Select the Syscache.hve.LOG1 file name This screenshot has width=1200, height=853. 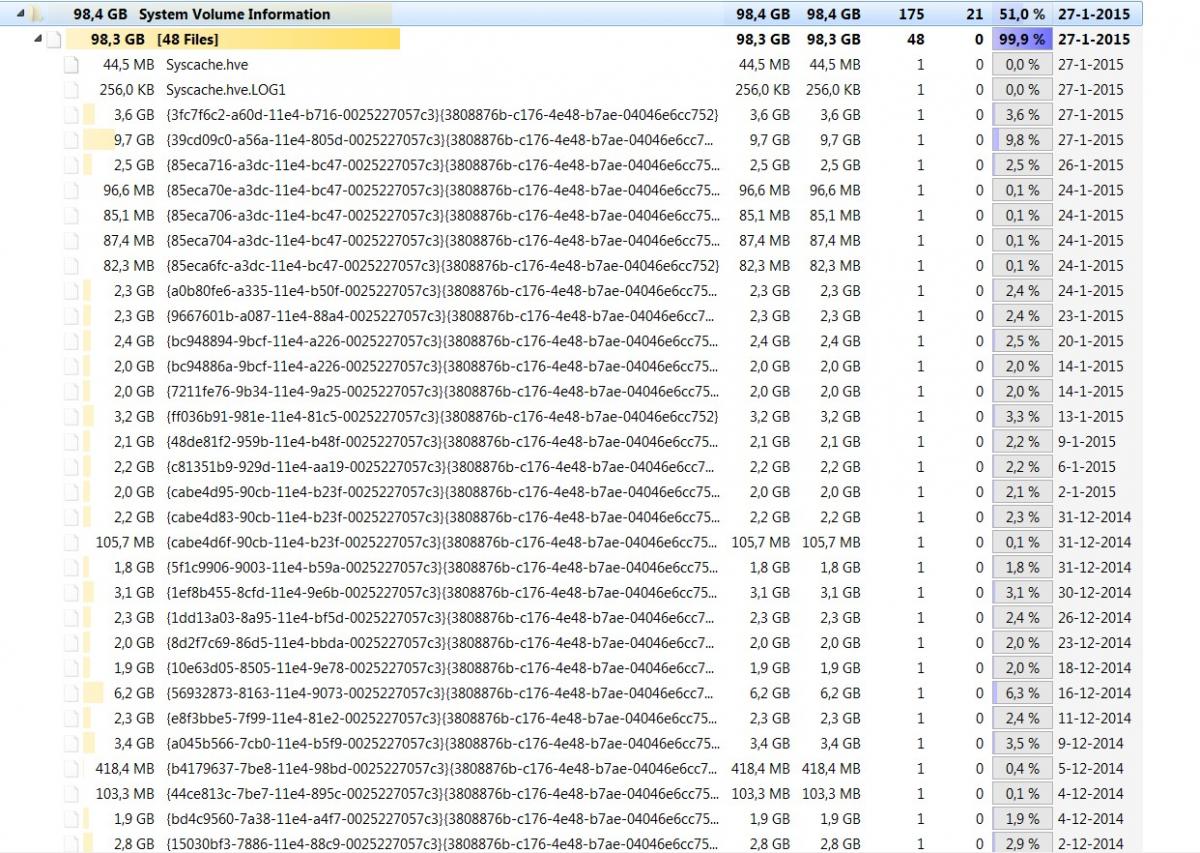226,89
